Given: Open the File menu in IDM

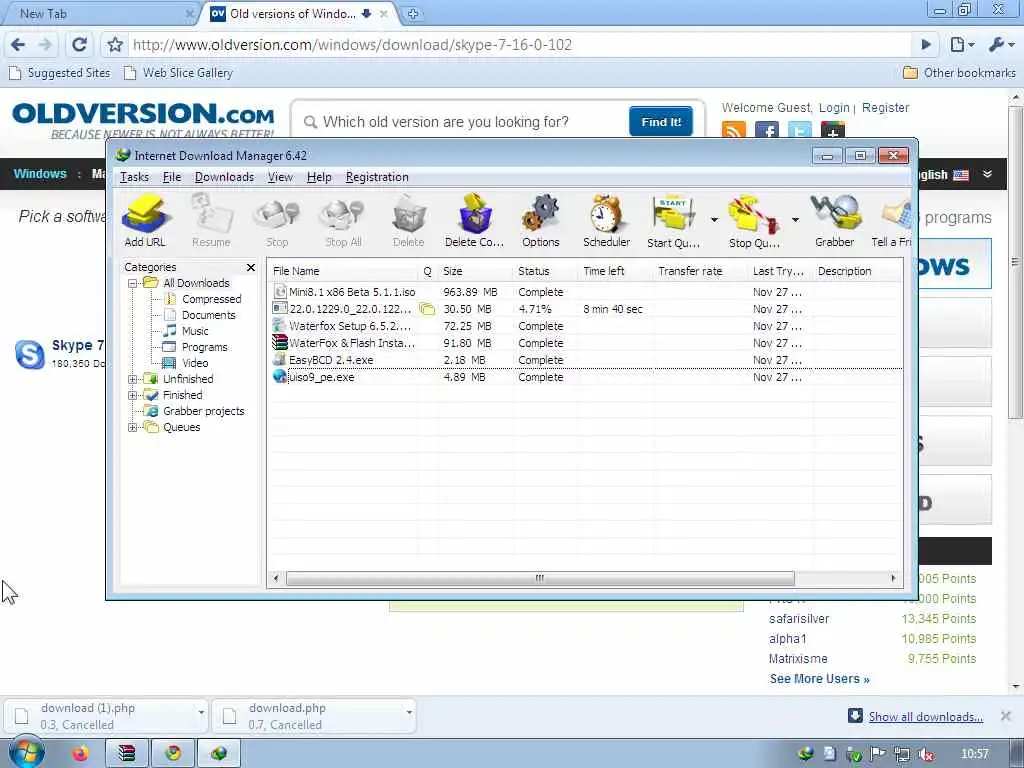Looking at the screenshot, I should click(172, 177).
